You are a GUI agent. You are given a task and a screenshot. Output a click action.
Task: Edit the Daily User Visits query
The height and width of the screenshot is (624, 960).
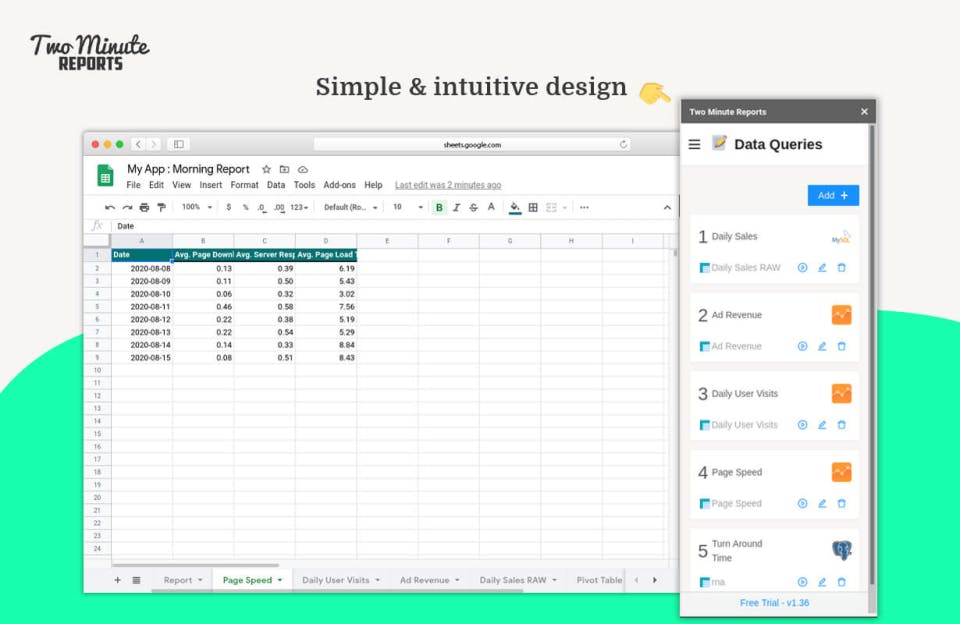(x=822, y=424)
